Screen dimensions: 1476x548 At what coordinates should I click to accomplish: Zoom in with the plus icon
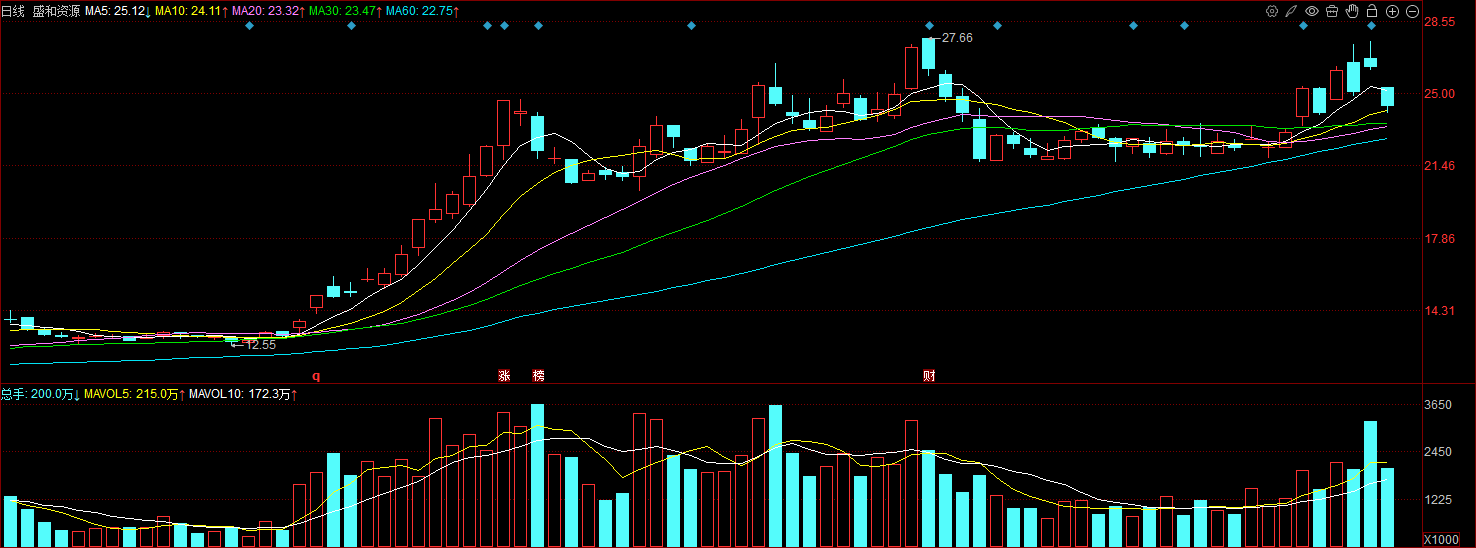point(1392,11)
